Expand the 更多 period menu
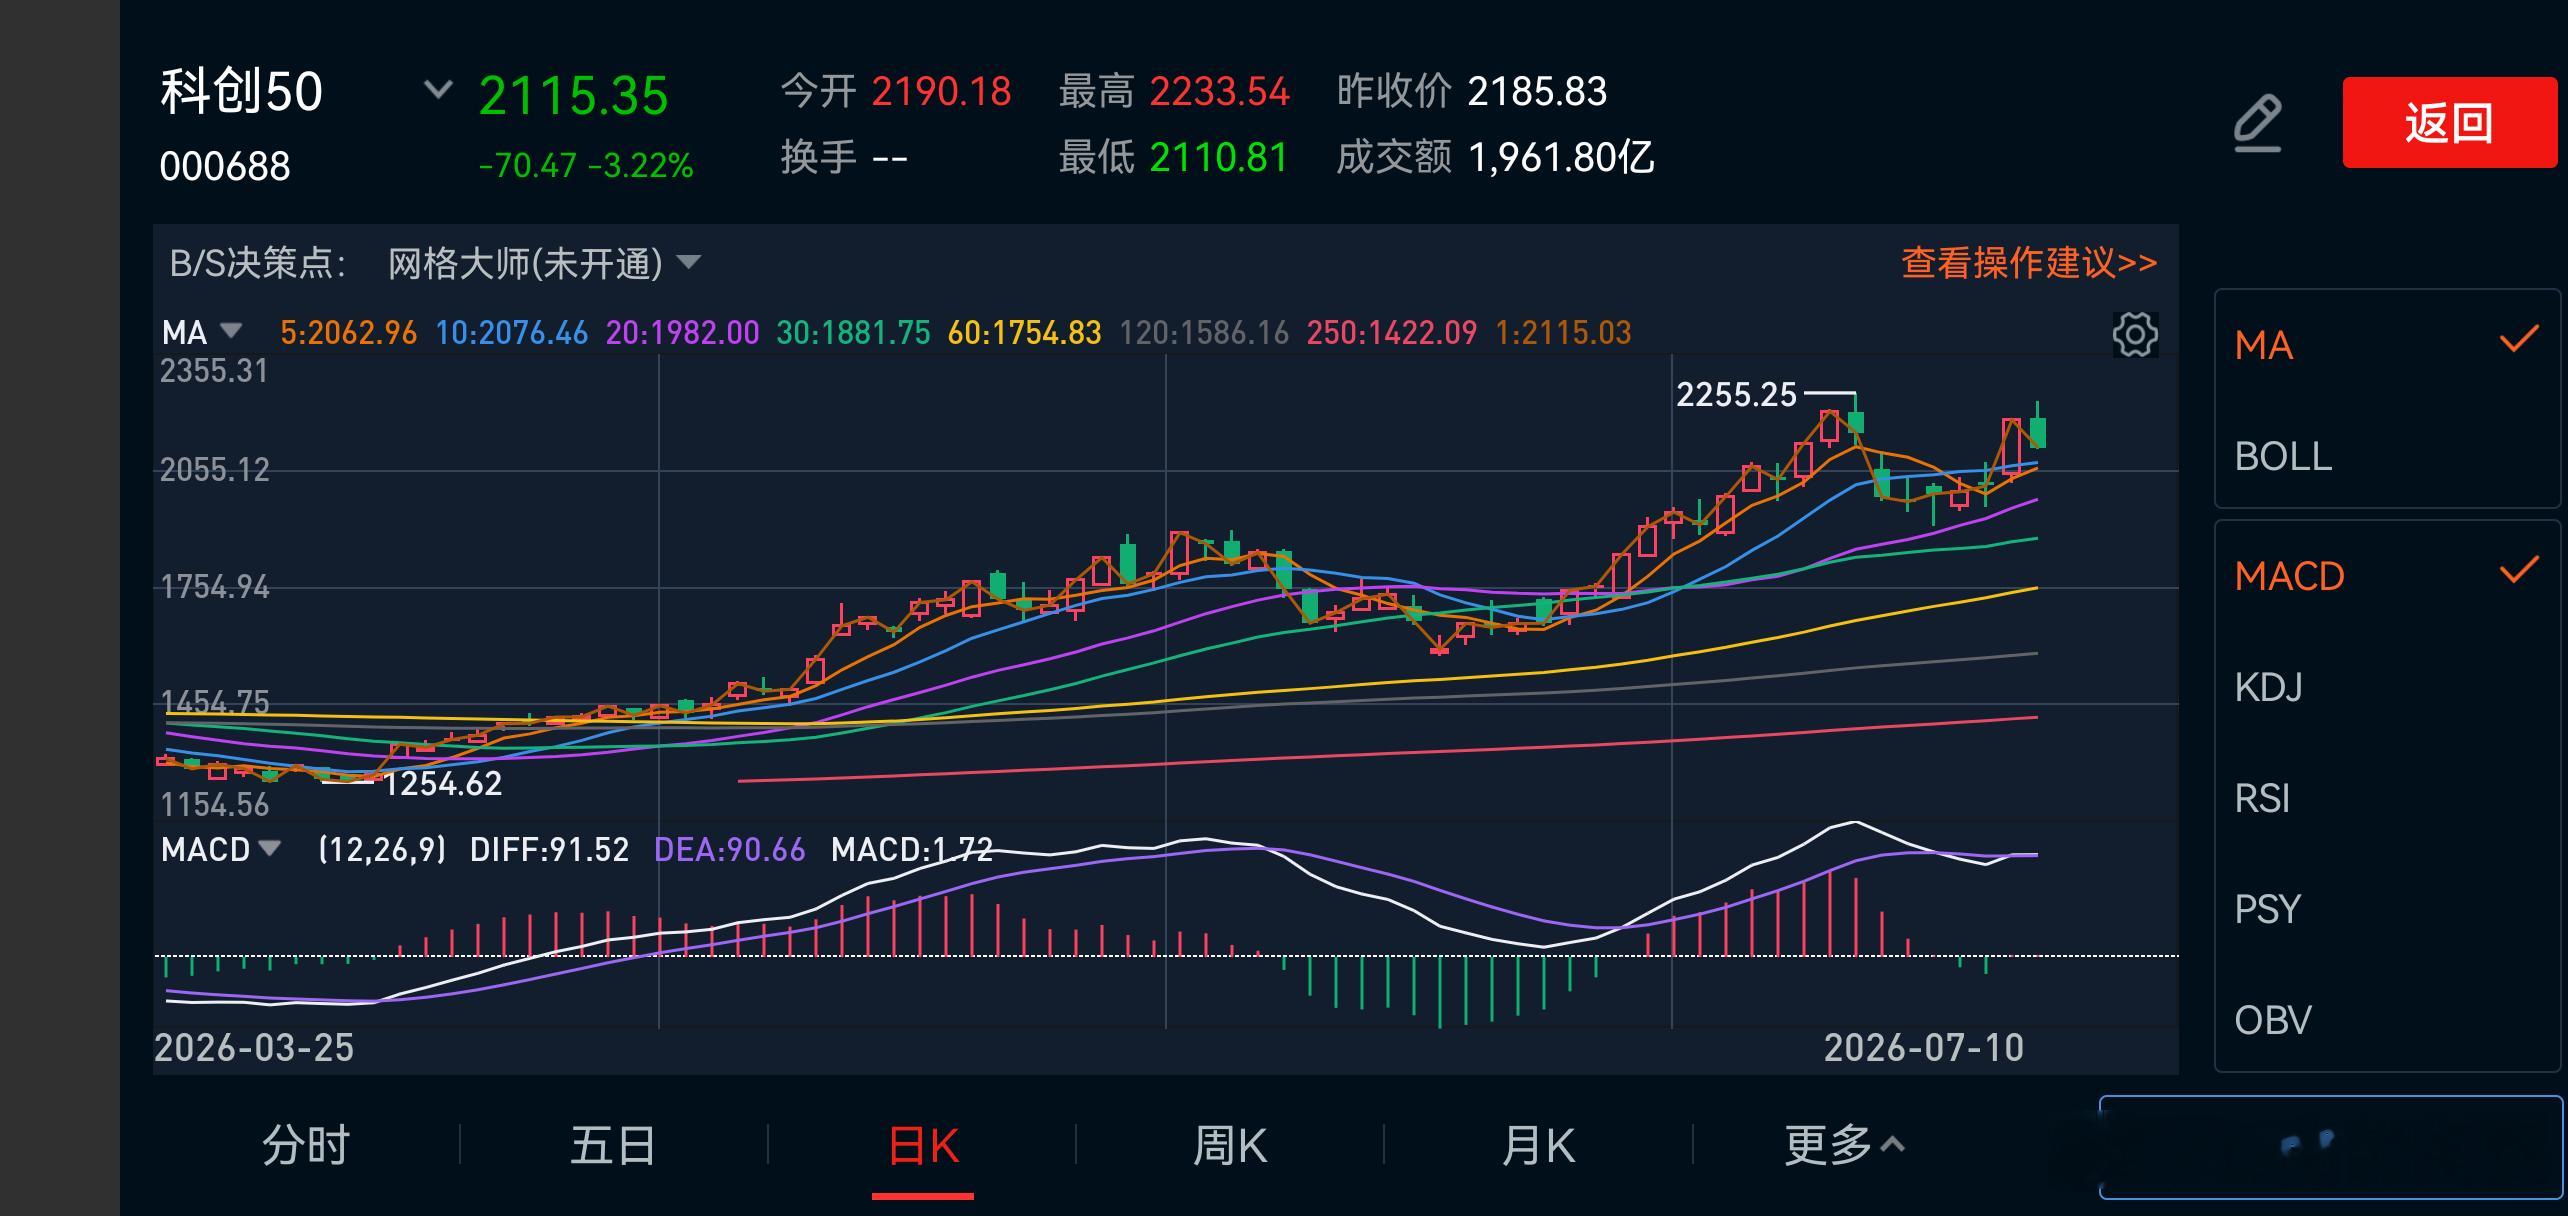The height and width of the screenshot is (1216, 2568). coord(1844,1144)
